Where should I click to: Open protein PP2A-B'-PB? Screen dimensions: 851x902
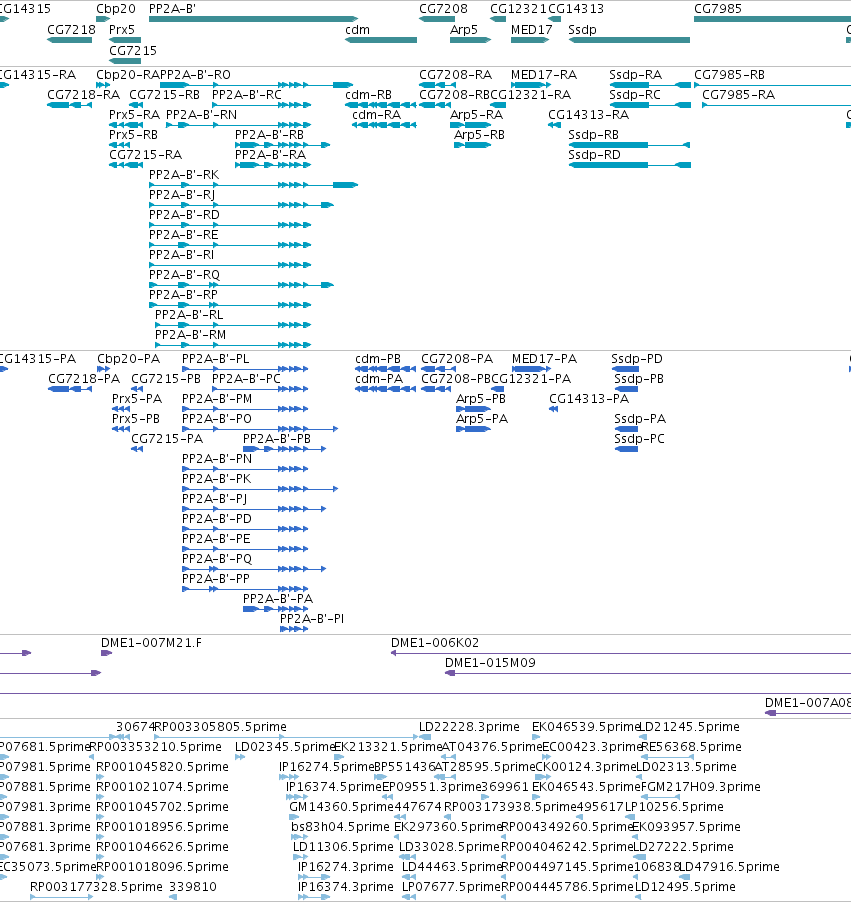click(276, 438)
